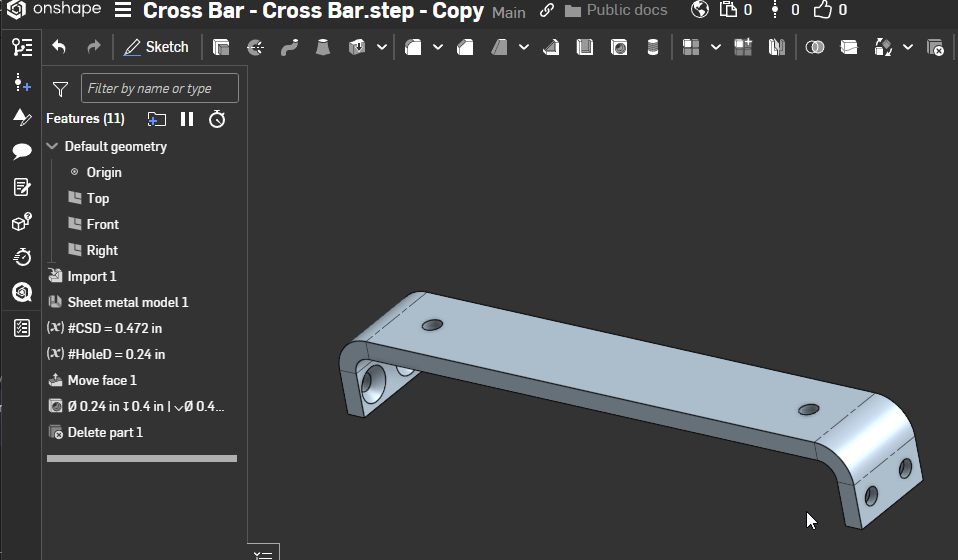Viewport: 958px width, 560px height.
Task: Select Origin in the feature tree
Action: tap(103, 172)
